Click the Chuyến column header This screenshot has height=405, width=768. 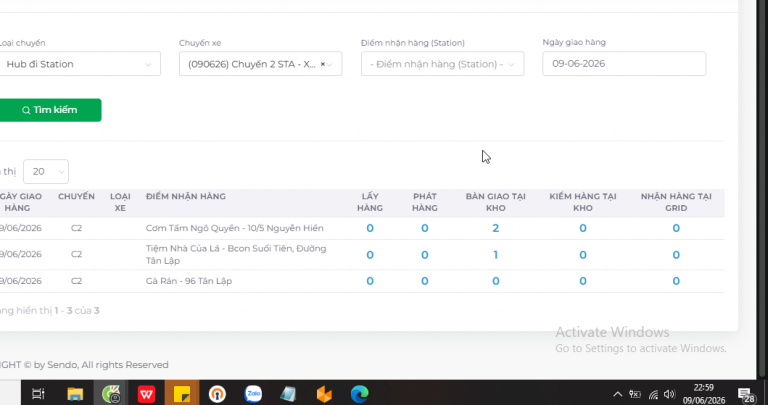point(76,196)
